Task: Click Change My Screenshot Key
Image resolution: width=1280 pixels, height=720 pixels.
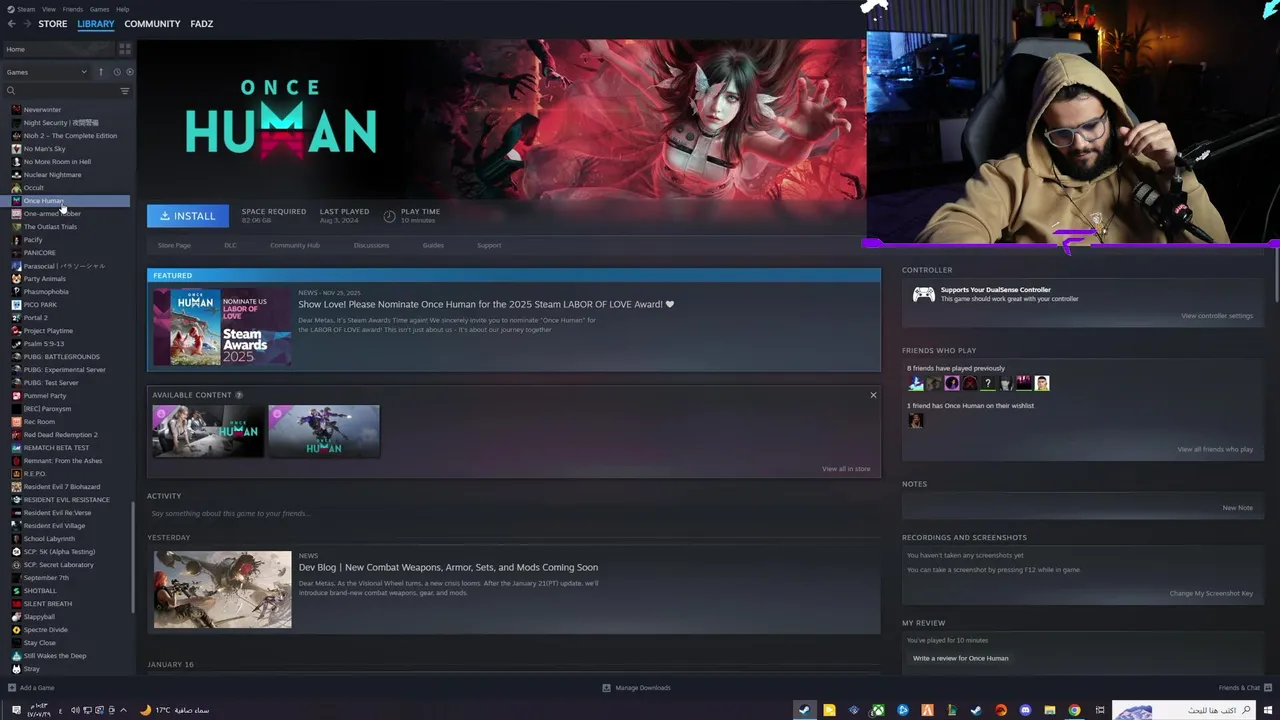Action: 1211,594
